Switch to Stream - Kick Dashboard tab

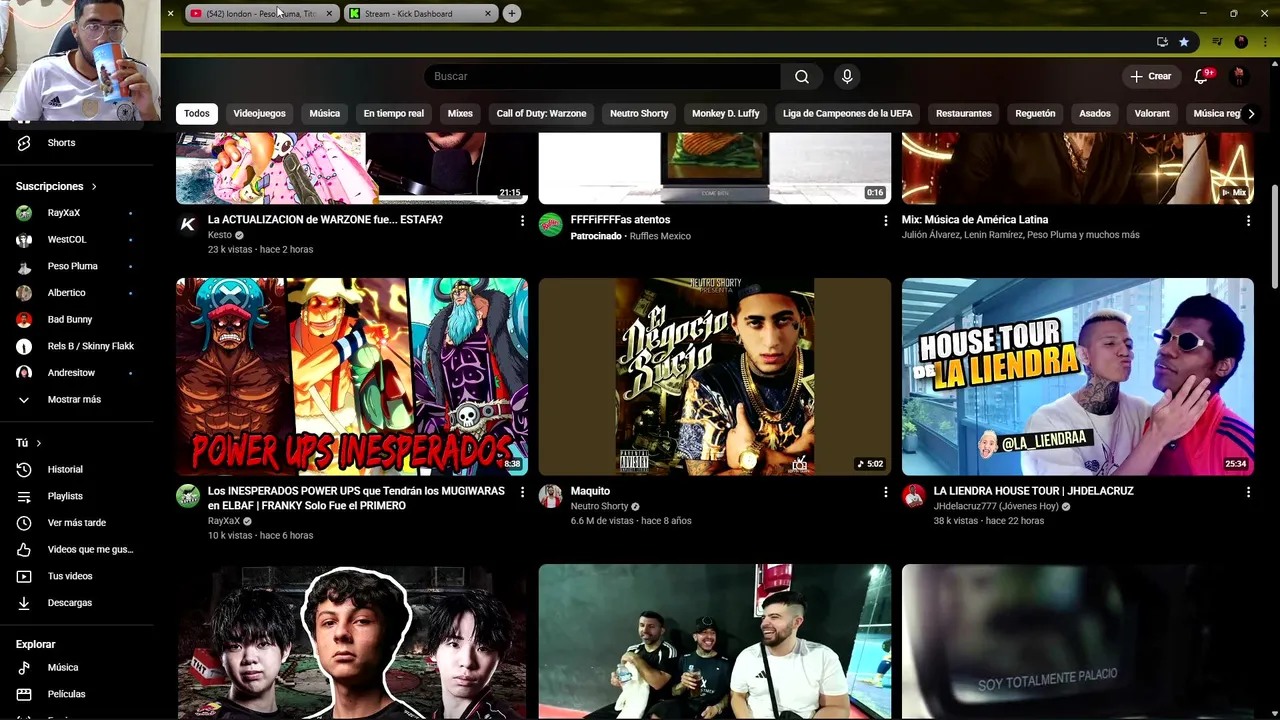point(420,13)
